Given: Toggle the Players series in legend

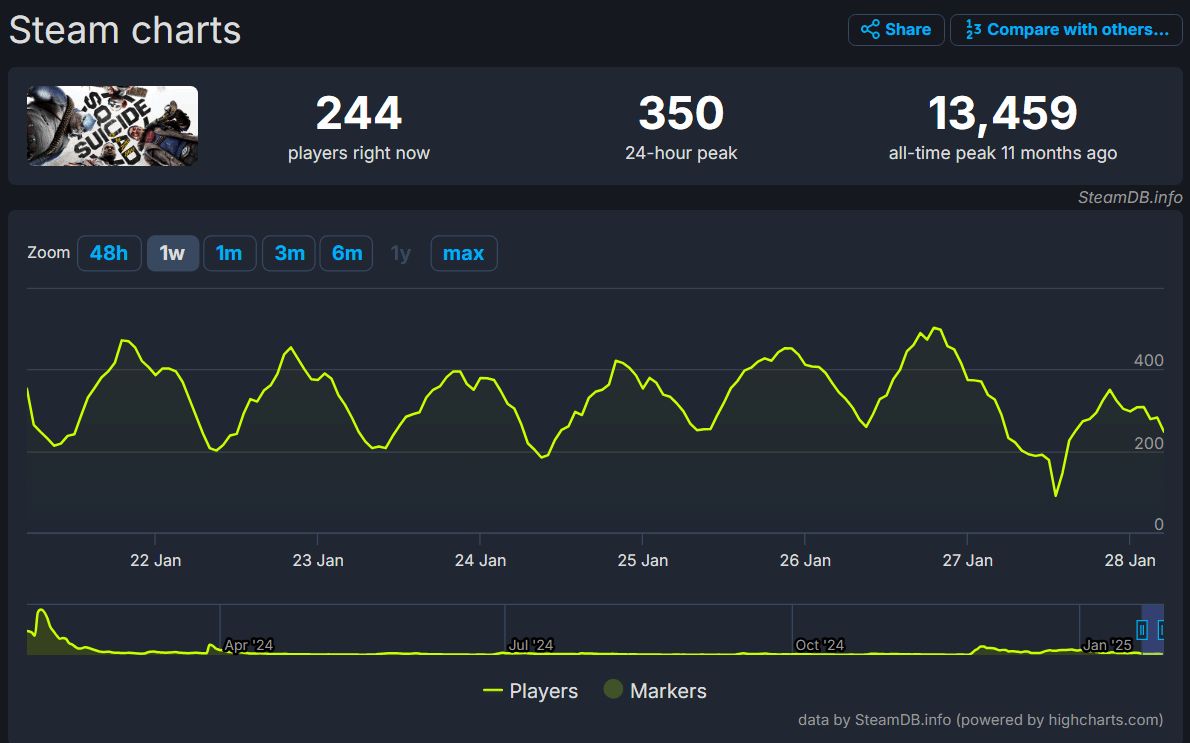Looking at the screenshot, I should point(530,691).
